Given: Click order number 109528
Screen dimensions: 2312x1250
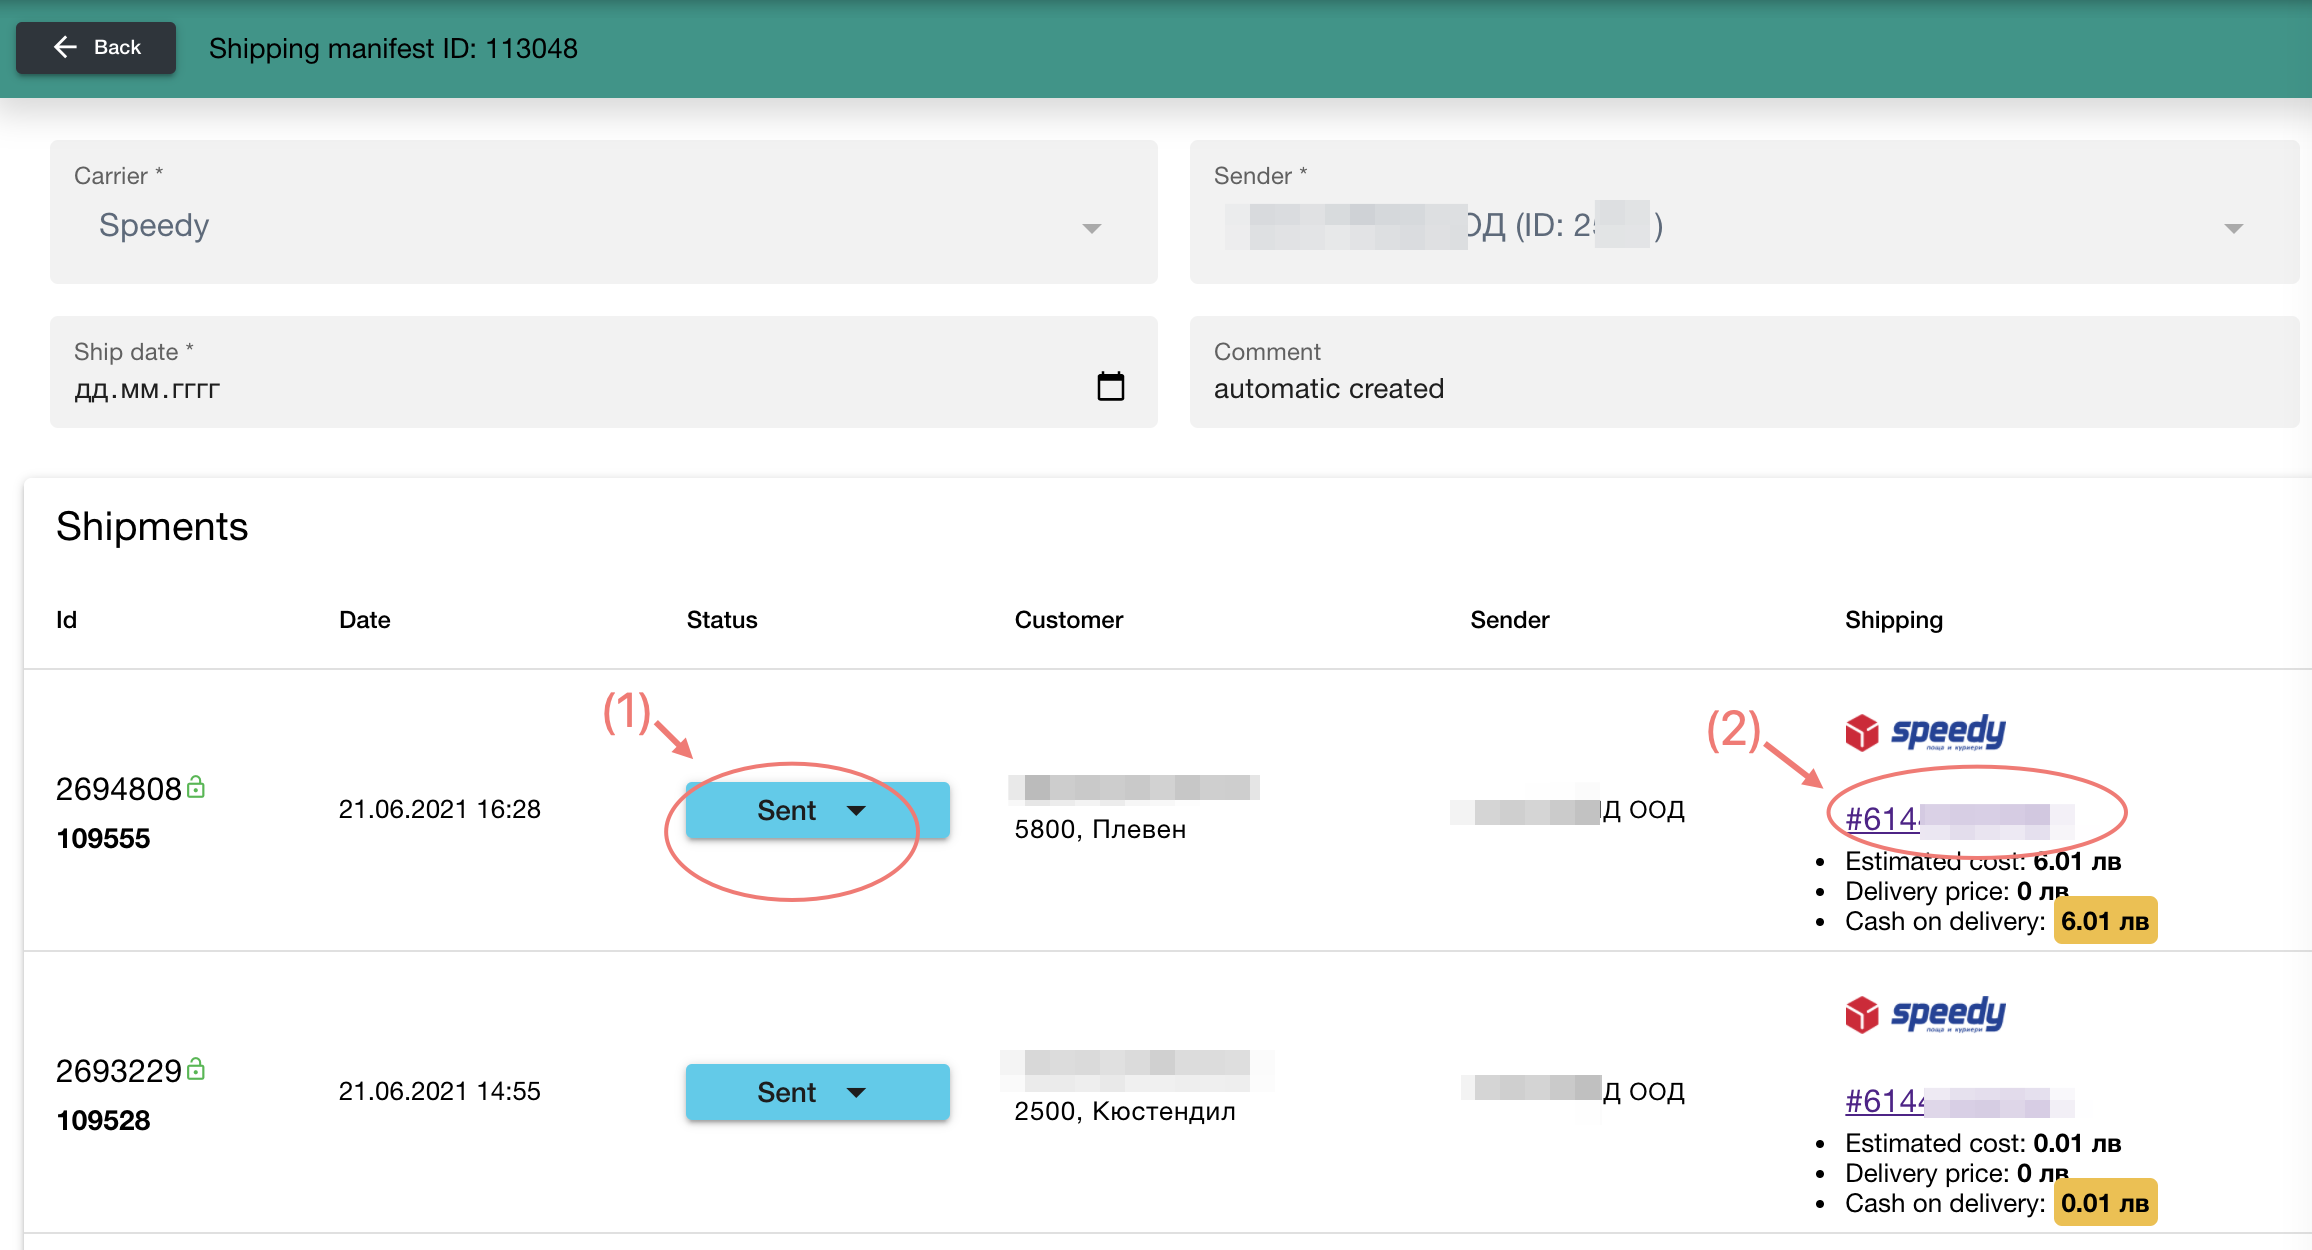Looking at the screenshot, I should [103, 1120].
